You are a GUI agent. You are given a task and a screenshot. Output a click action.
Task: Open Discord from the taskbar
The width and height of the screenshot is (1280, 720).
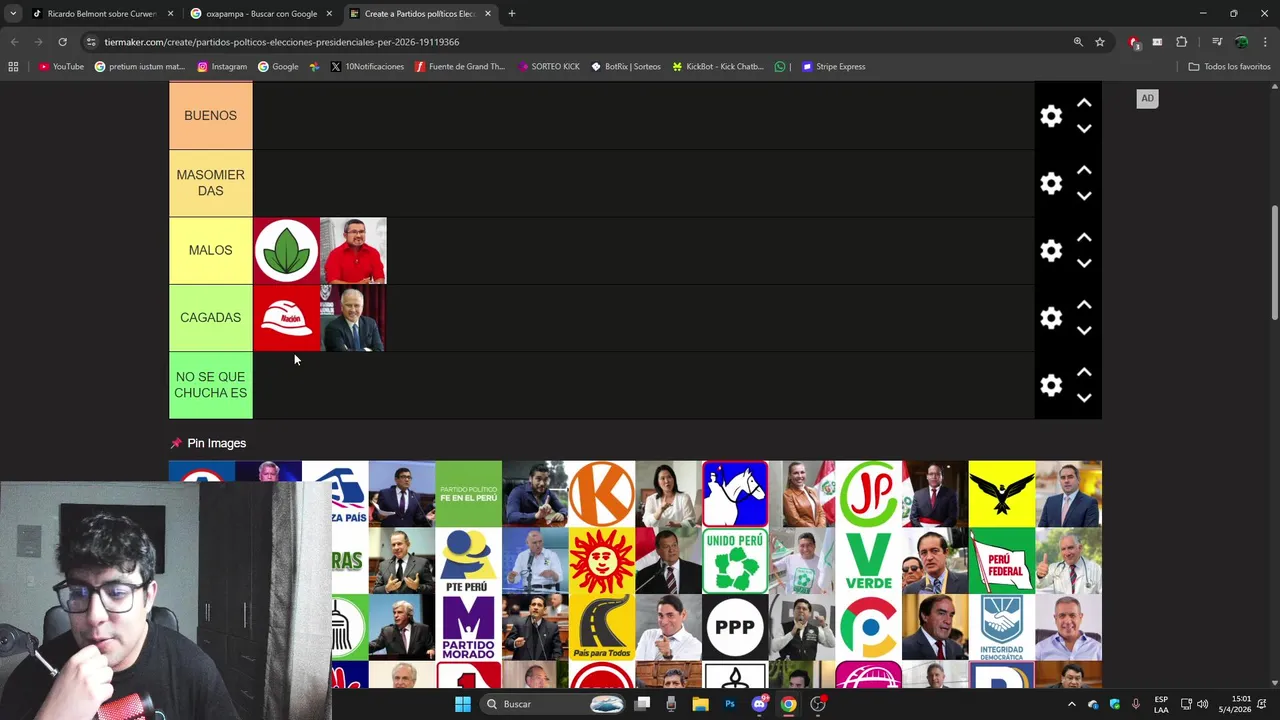759,704
